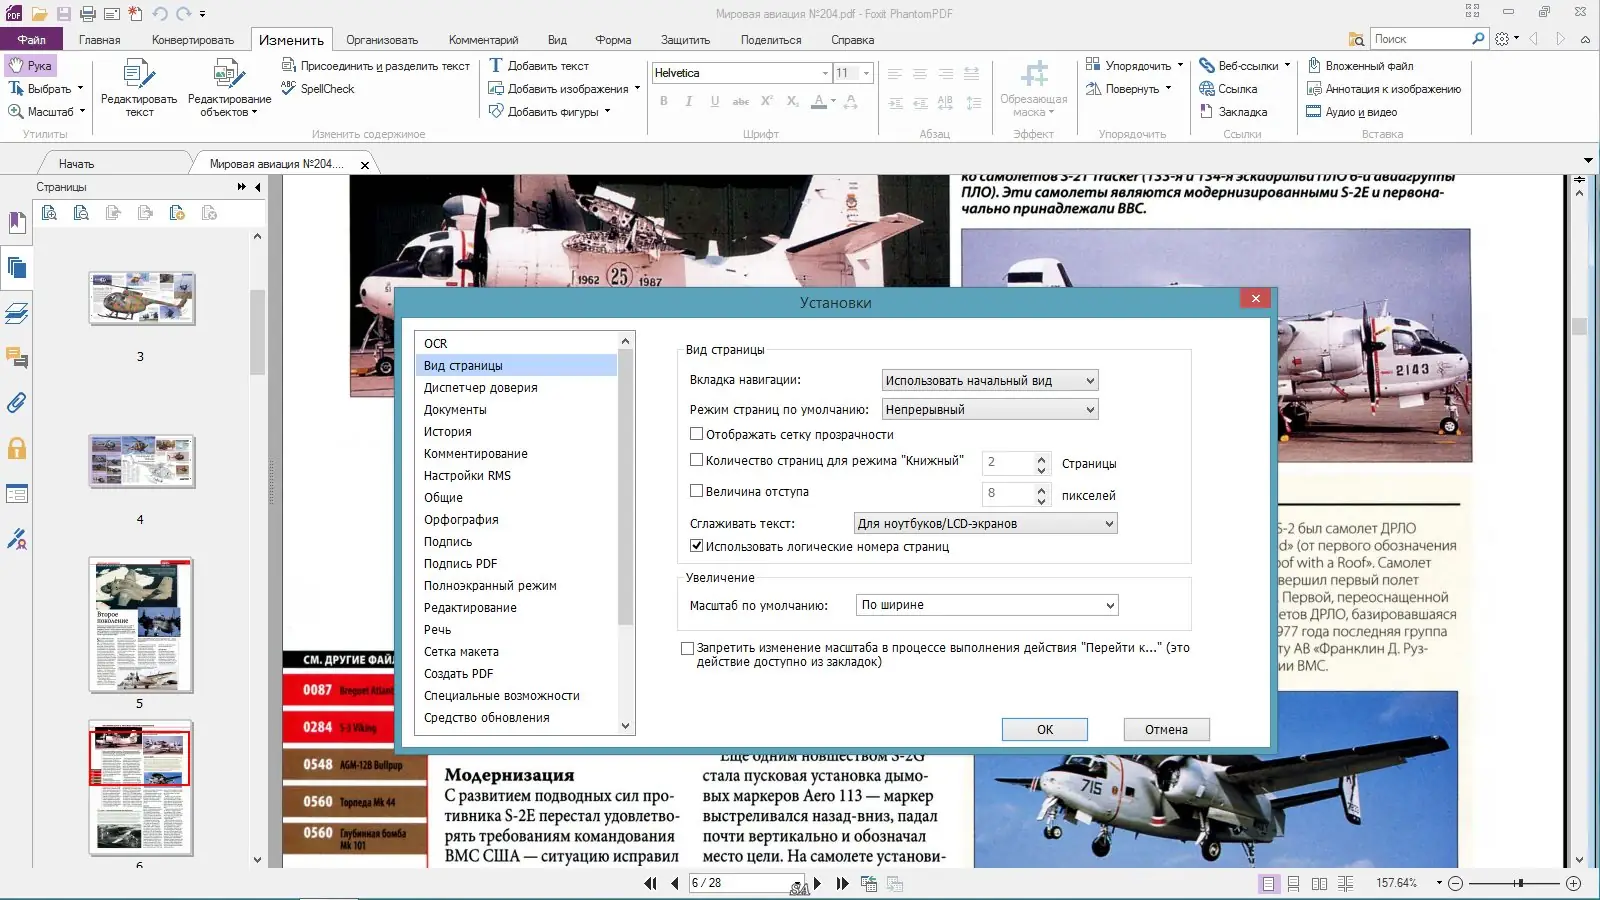The image size is (1600, 900).
Task: Switch to Комментарий ribbon tab
Action: click(484, 40)
